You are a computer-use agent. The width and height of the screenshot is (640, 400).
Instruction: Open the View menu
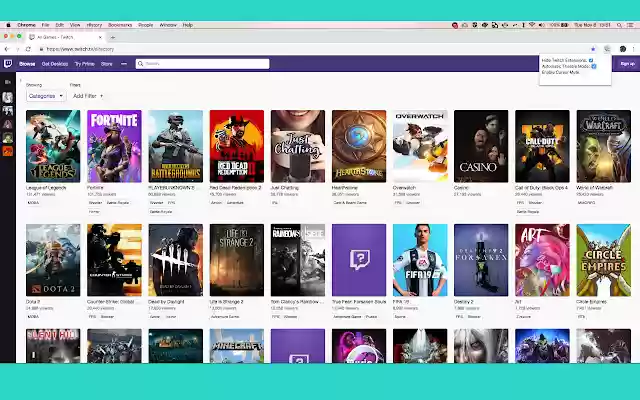pos(75,25)
